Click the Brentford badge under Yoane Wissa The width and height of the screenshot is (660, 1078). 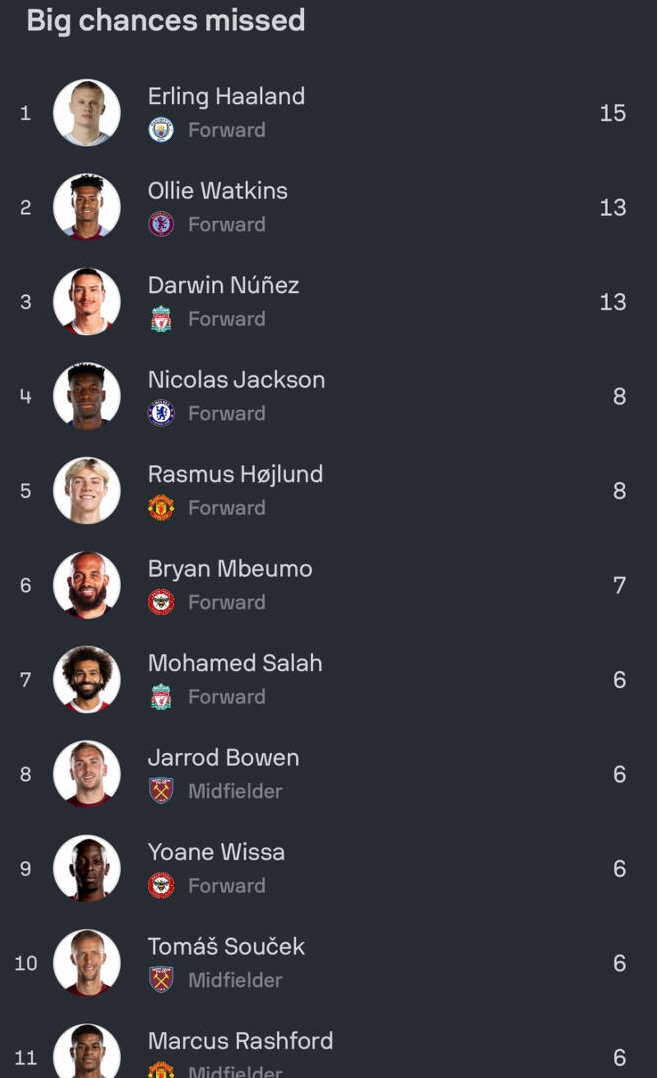point(161,886)
